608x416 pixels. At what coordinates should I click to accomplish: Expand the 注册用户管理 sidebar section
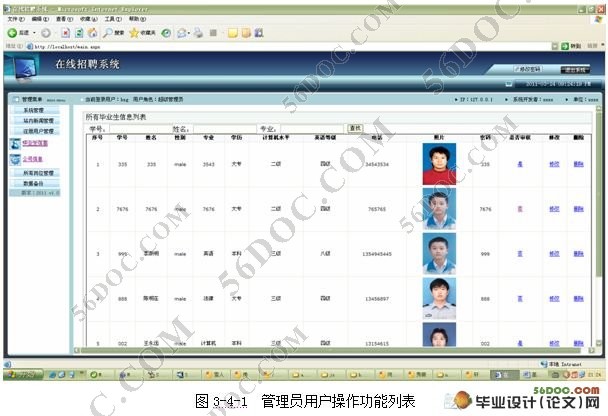click(x=36, y=130)
